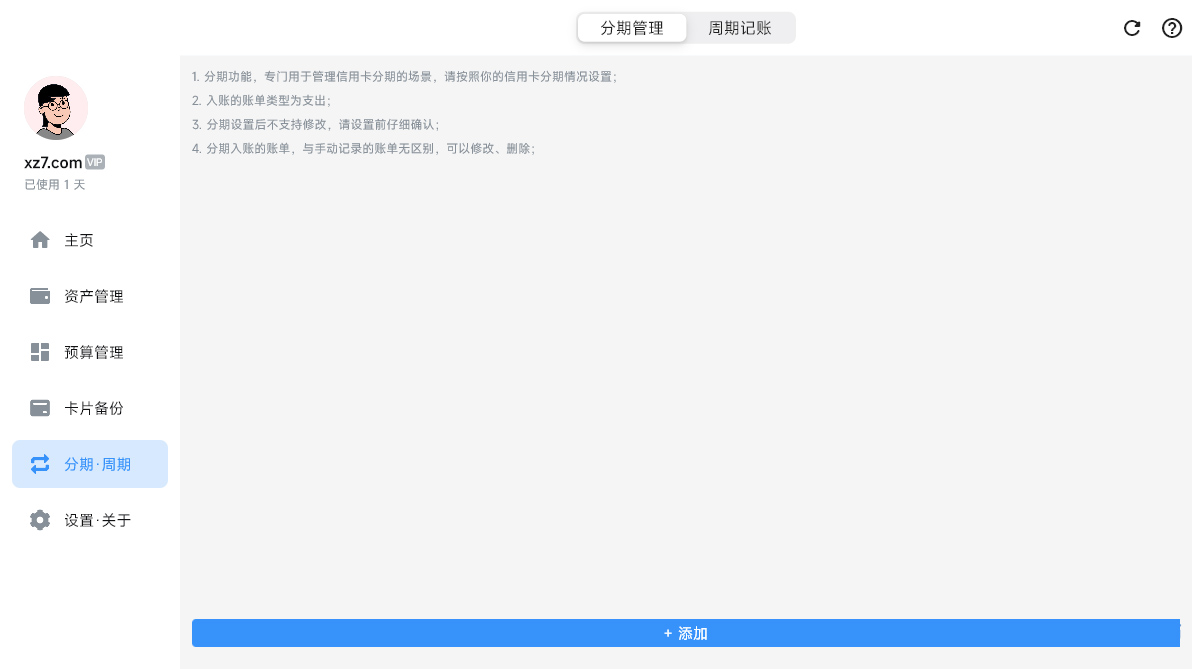Select the 分期·周期 menu item
Viewport: 1192px width, 669px height.
tap(90, 464)
